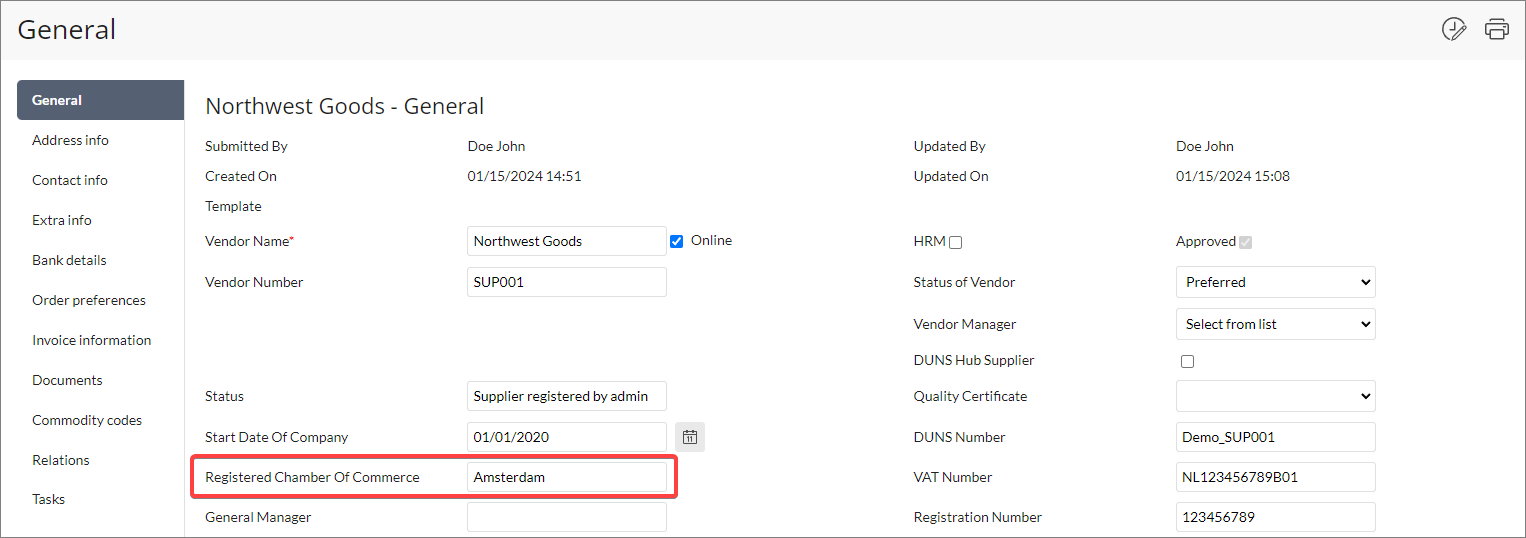The image size is (1526, 538).
Task: Open Contact info section
Action: (70, 180)
